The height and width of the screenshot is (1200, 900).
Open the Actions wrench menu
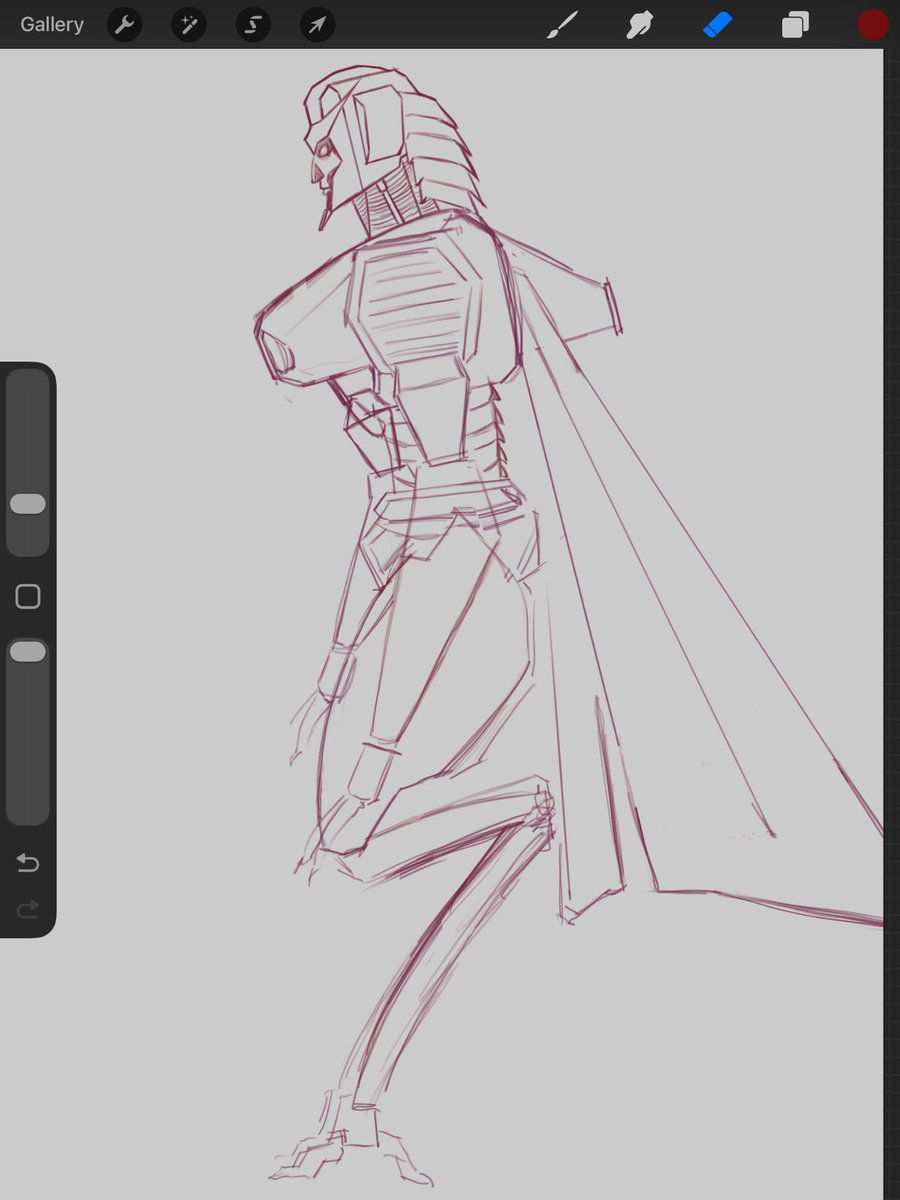[124, 24]
